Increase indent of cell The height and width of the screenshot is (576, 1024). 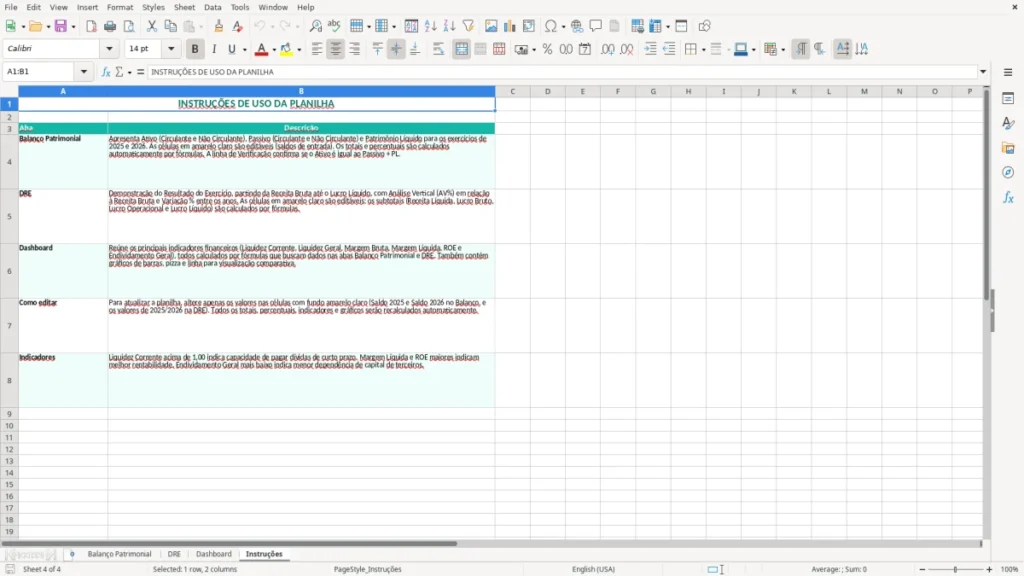tap(650, 49)
